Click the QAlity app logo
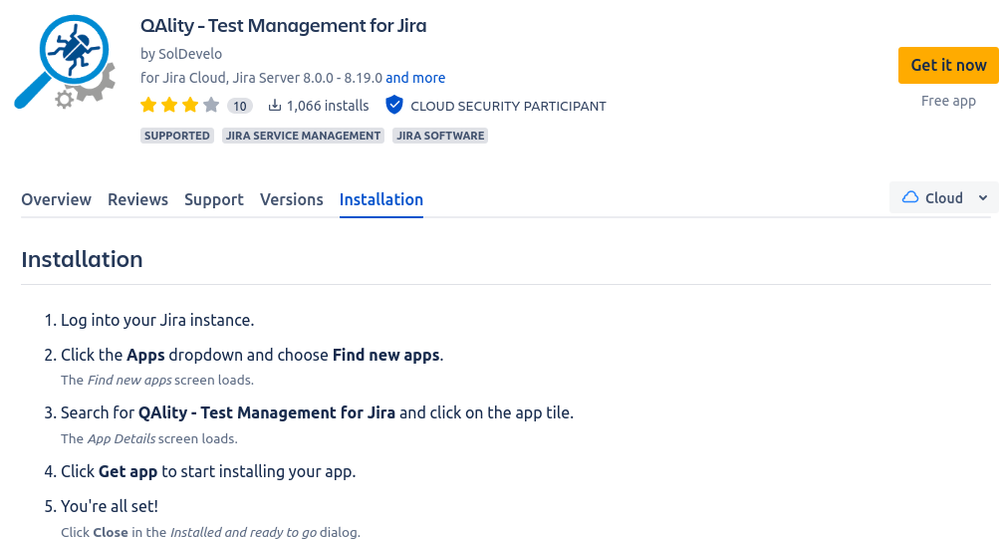This screenshot has height=555, width=999. tap(65, 62)
